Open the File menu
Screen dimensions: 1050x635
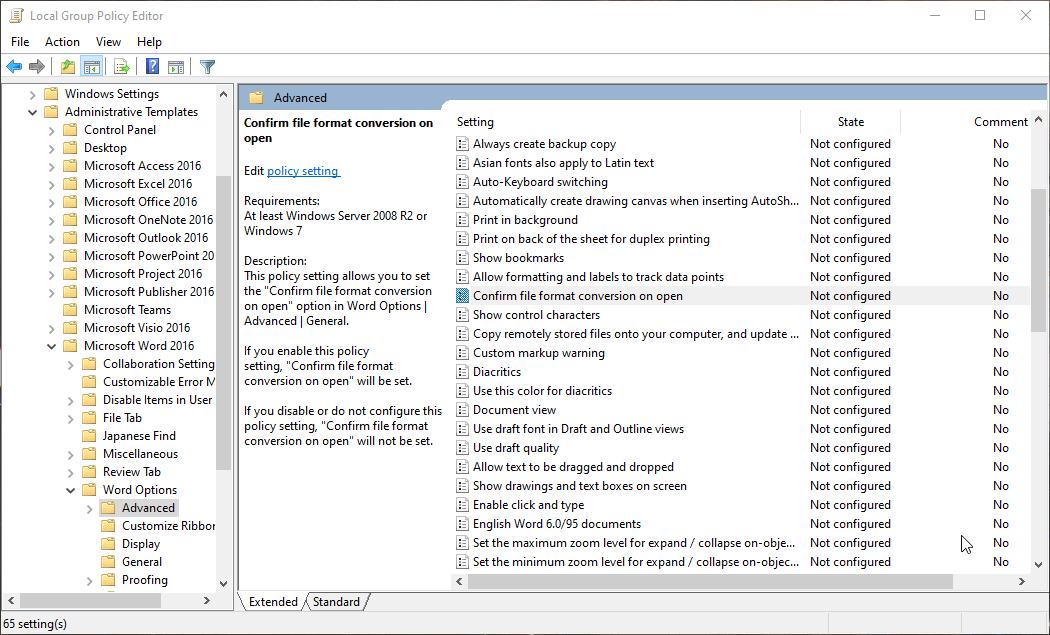click(20, 42)
